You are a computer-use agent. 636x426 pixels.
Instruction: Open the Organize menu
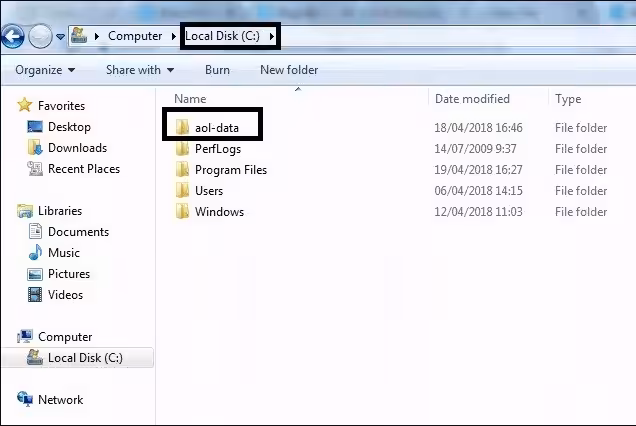[x=45, y=70]
